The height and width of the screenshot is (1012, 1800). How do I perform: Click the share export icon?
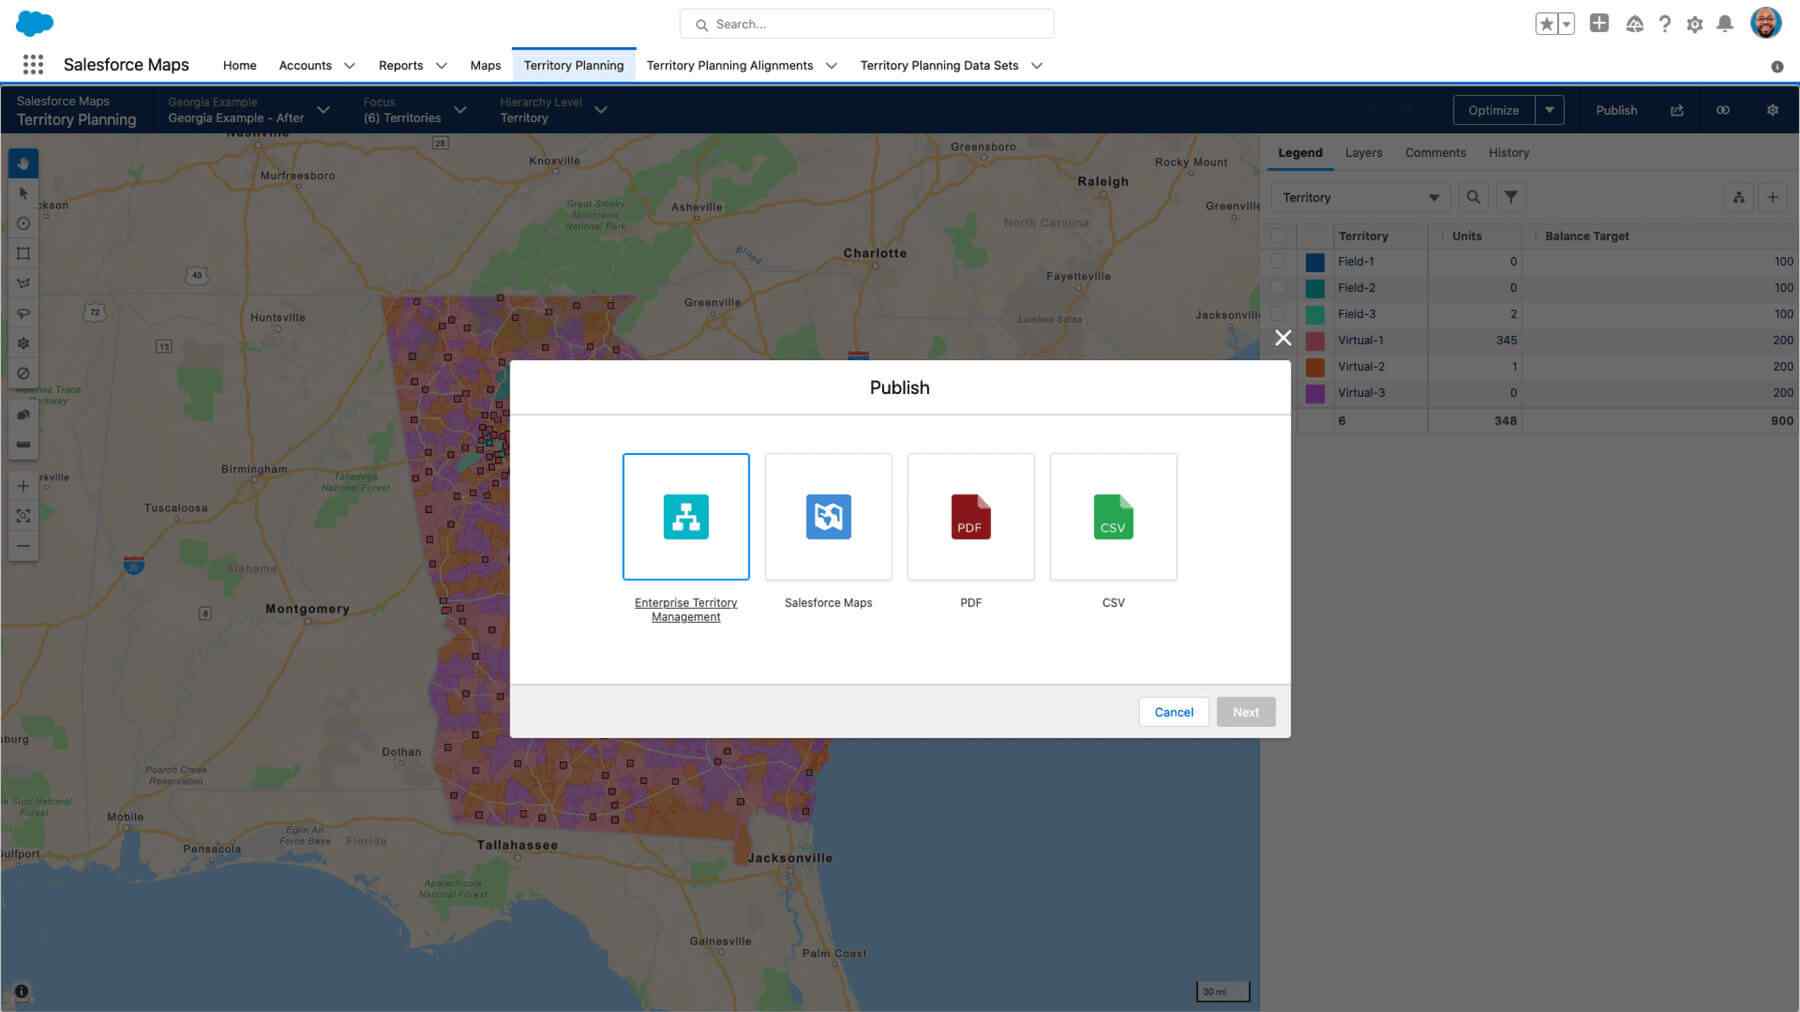(1677, 110)
